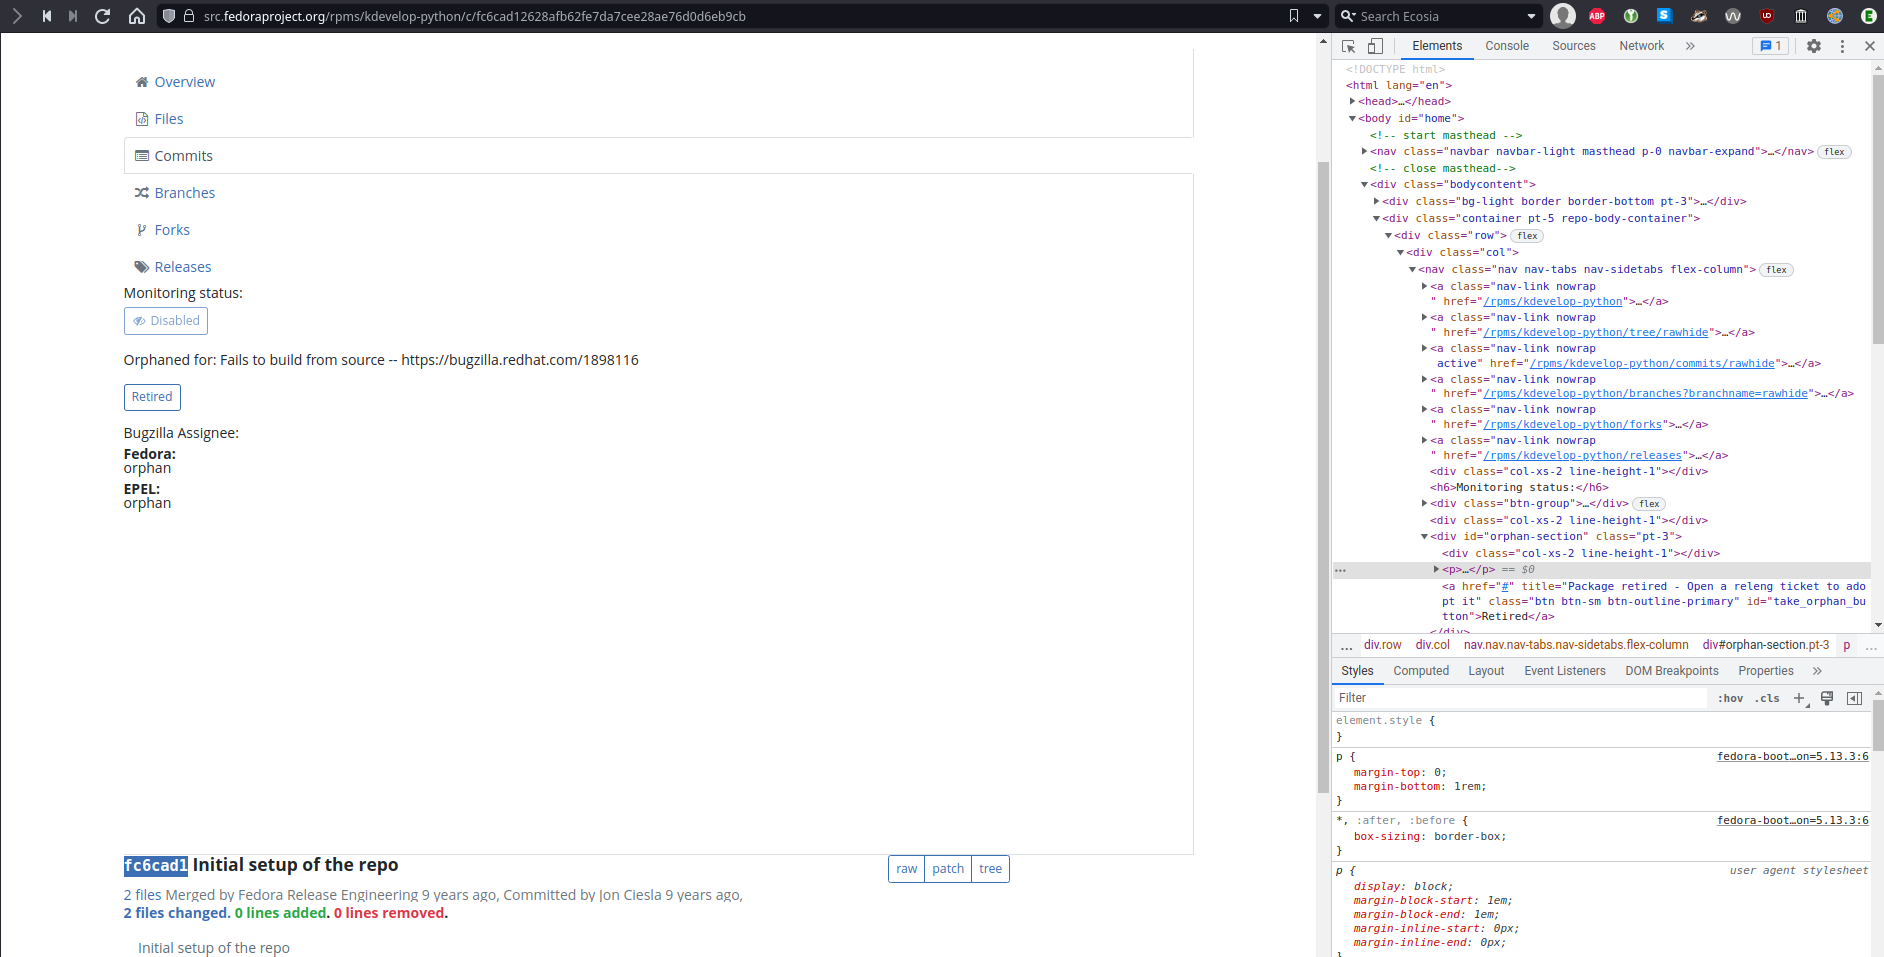Image resolution: width=1884 pixels, height=957 pixels.
Task: Click the rewind-to-first-page browser button
Action: pyautogui.click(x=46, y=16)
